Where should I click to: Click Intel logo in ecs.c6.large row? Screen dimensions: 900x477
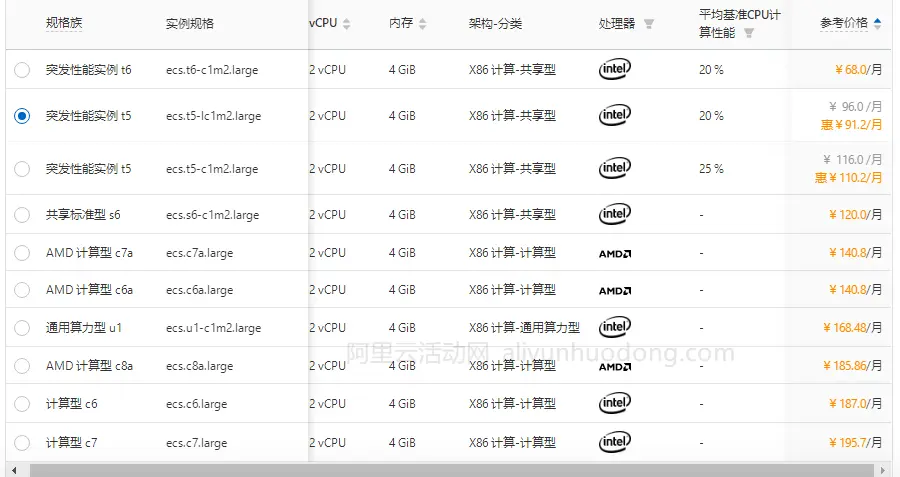coord(615,403)
